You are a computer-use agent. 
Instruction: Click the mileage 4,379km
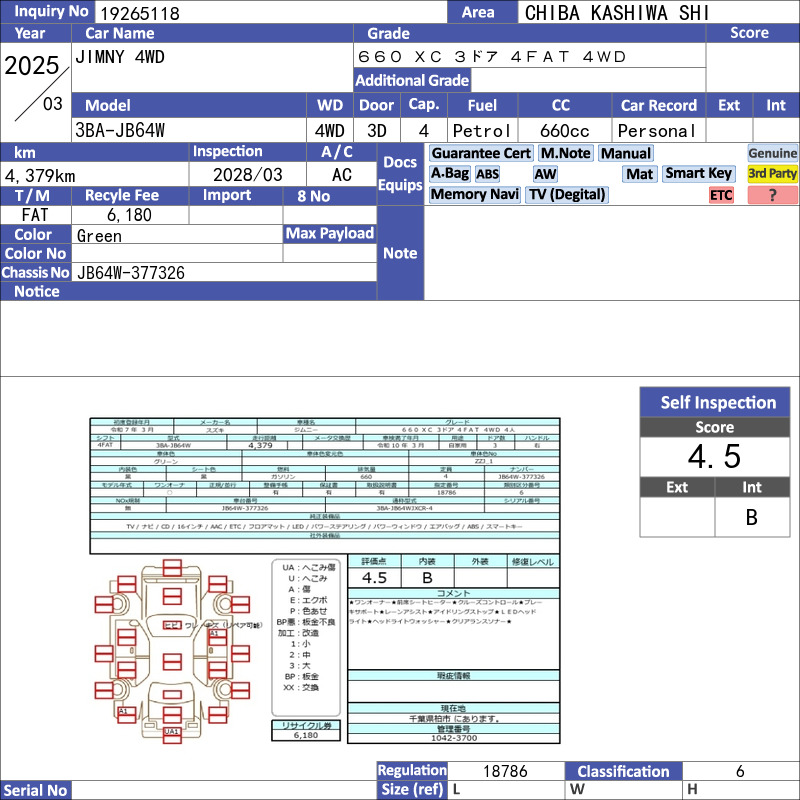pyautogui.click(x=40, y=176)
